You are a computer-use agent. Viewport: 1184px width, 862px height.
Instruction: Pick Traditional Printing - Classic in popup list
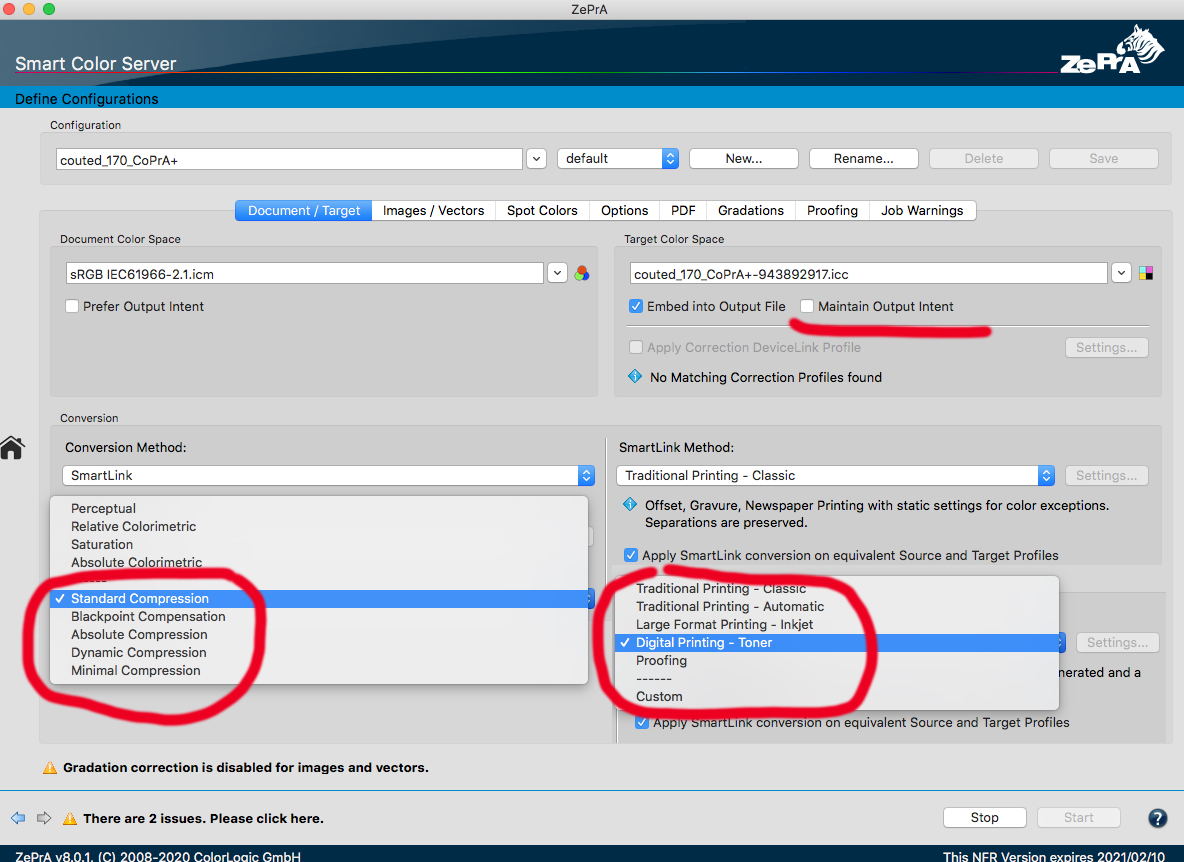point(837,589)
